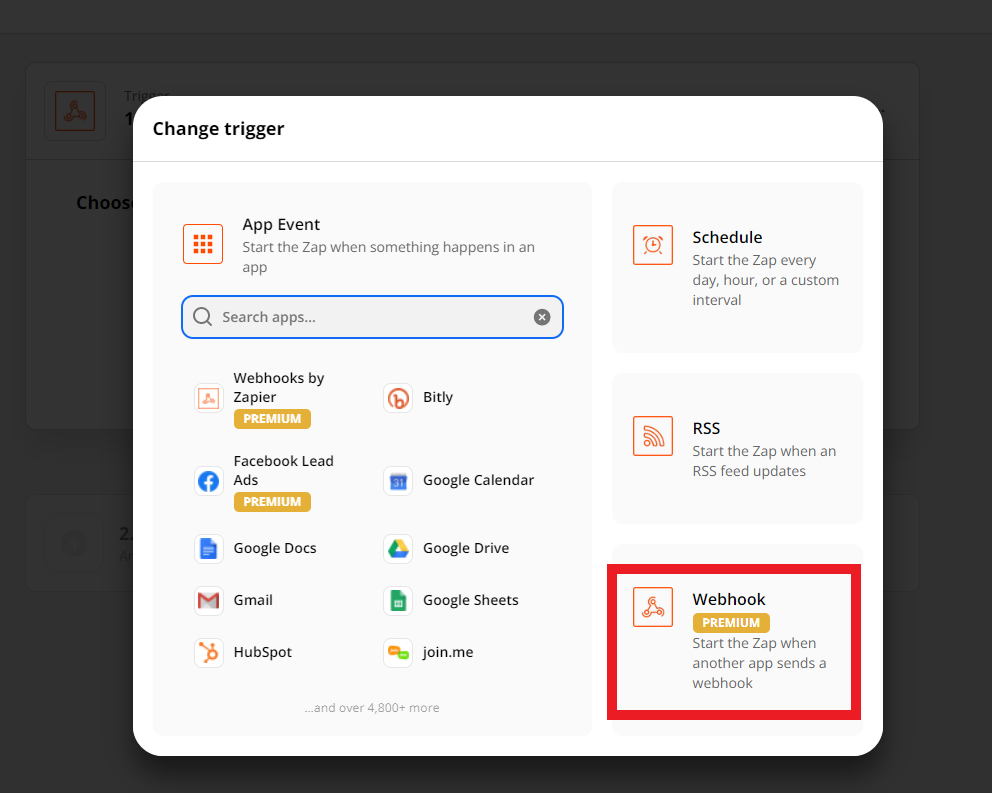Click the dimmed webhook trigger icon behind dialog

tap(75, 111)
